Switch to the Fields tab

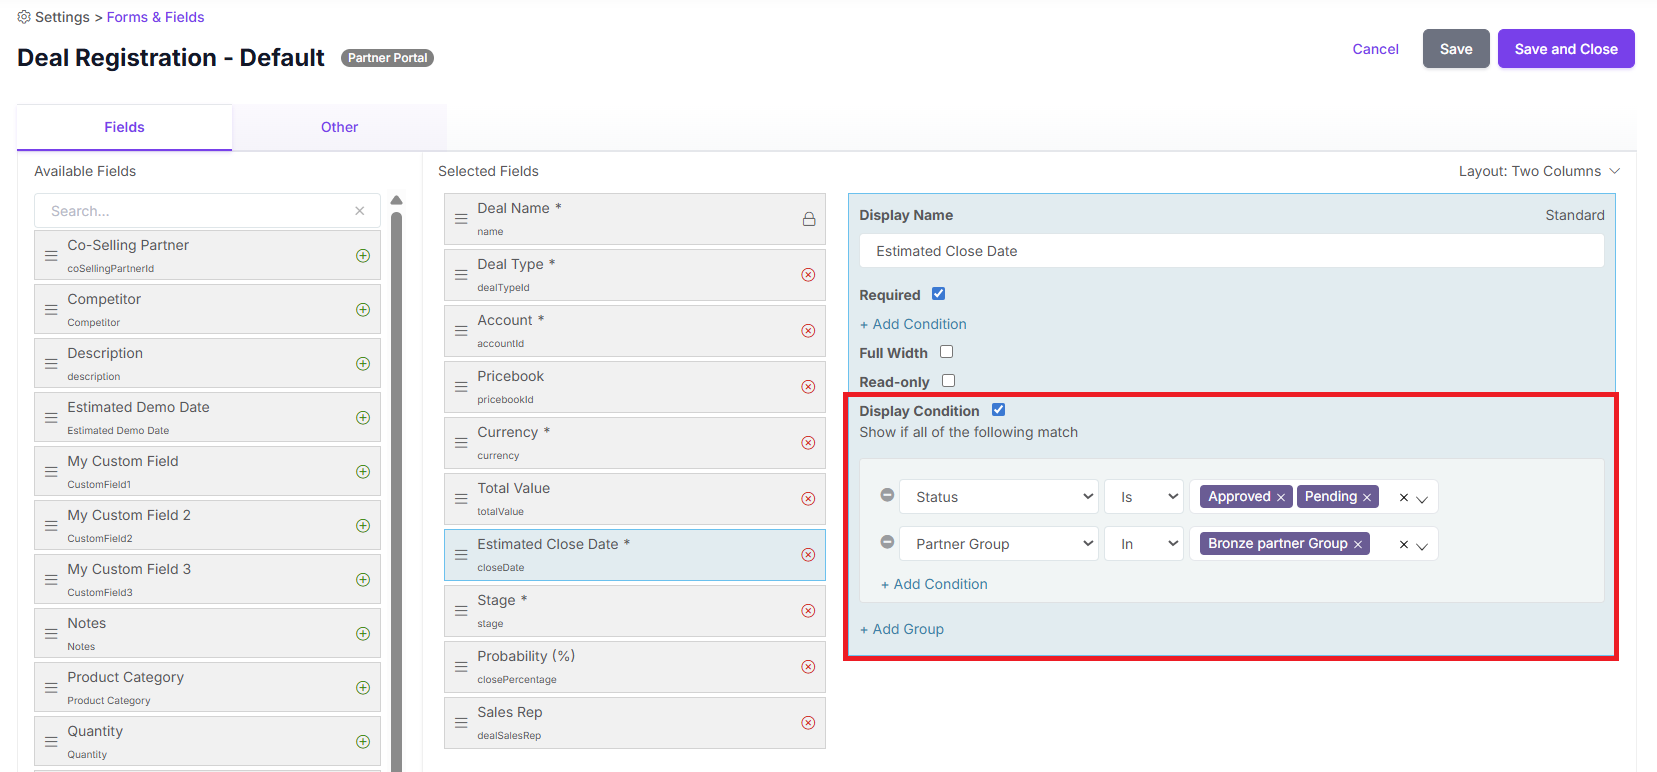click(124, 127)
